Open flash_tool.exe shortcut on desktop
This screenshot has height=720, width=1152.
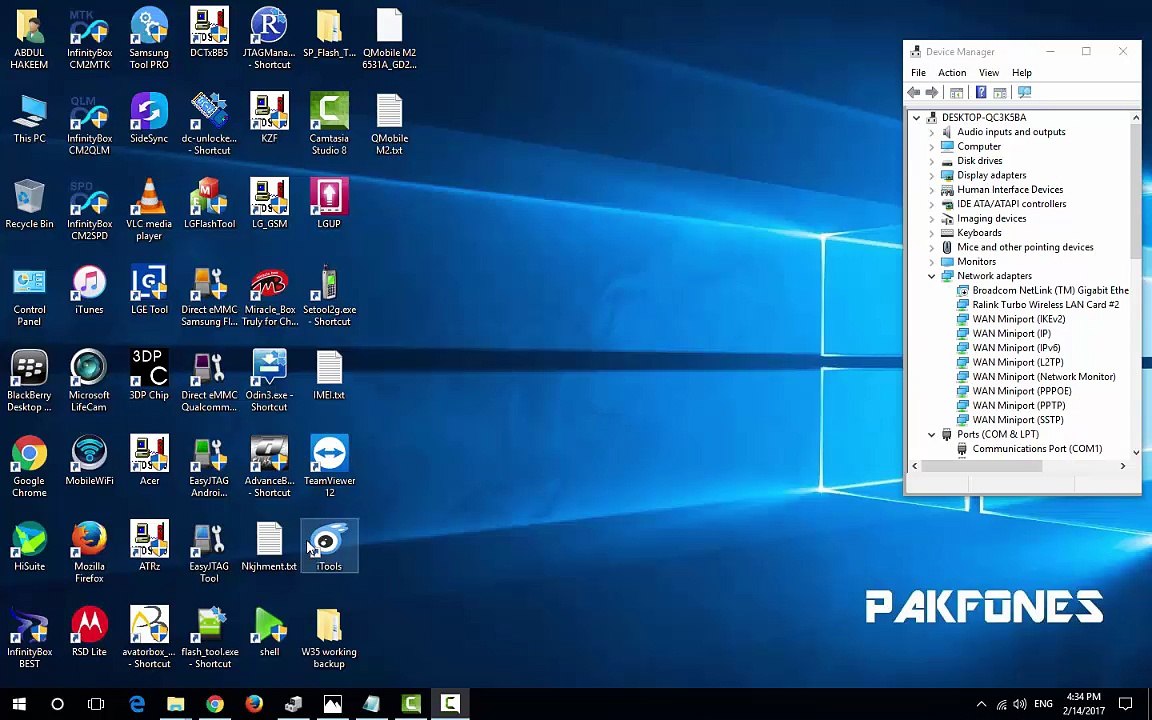[209, 636]
